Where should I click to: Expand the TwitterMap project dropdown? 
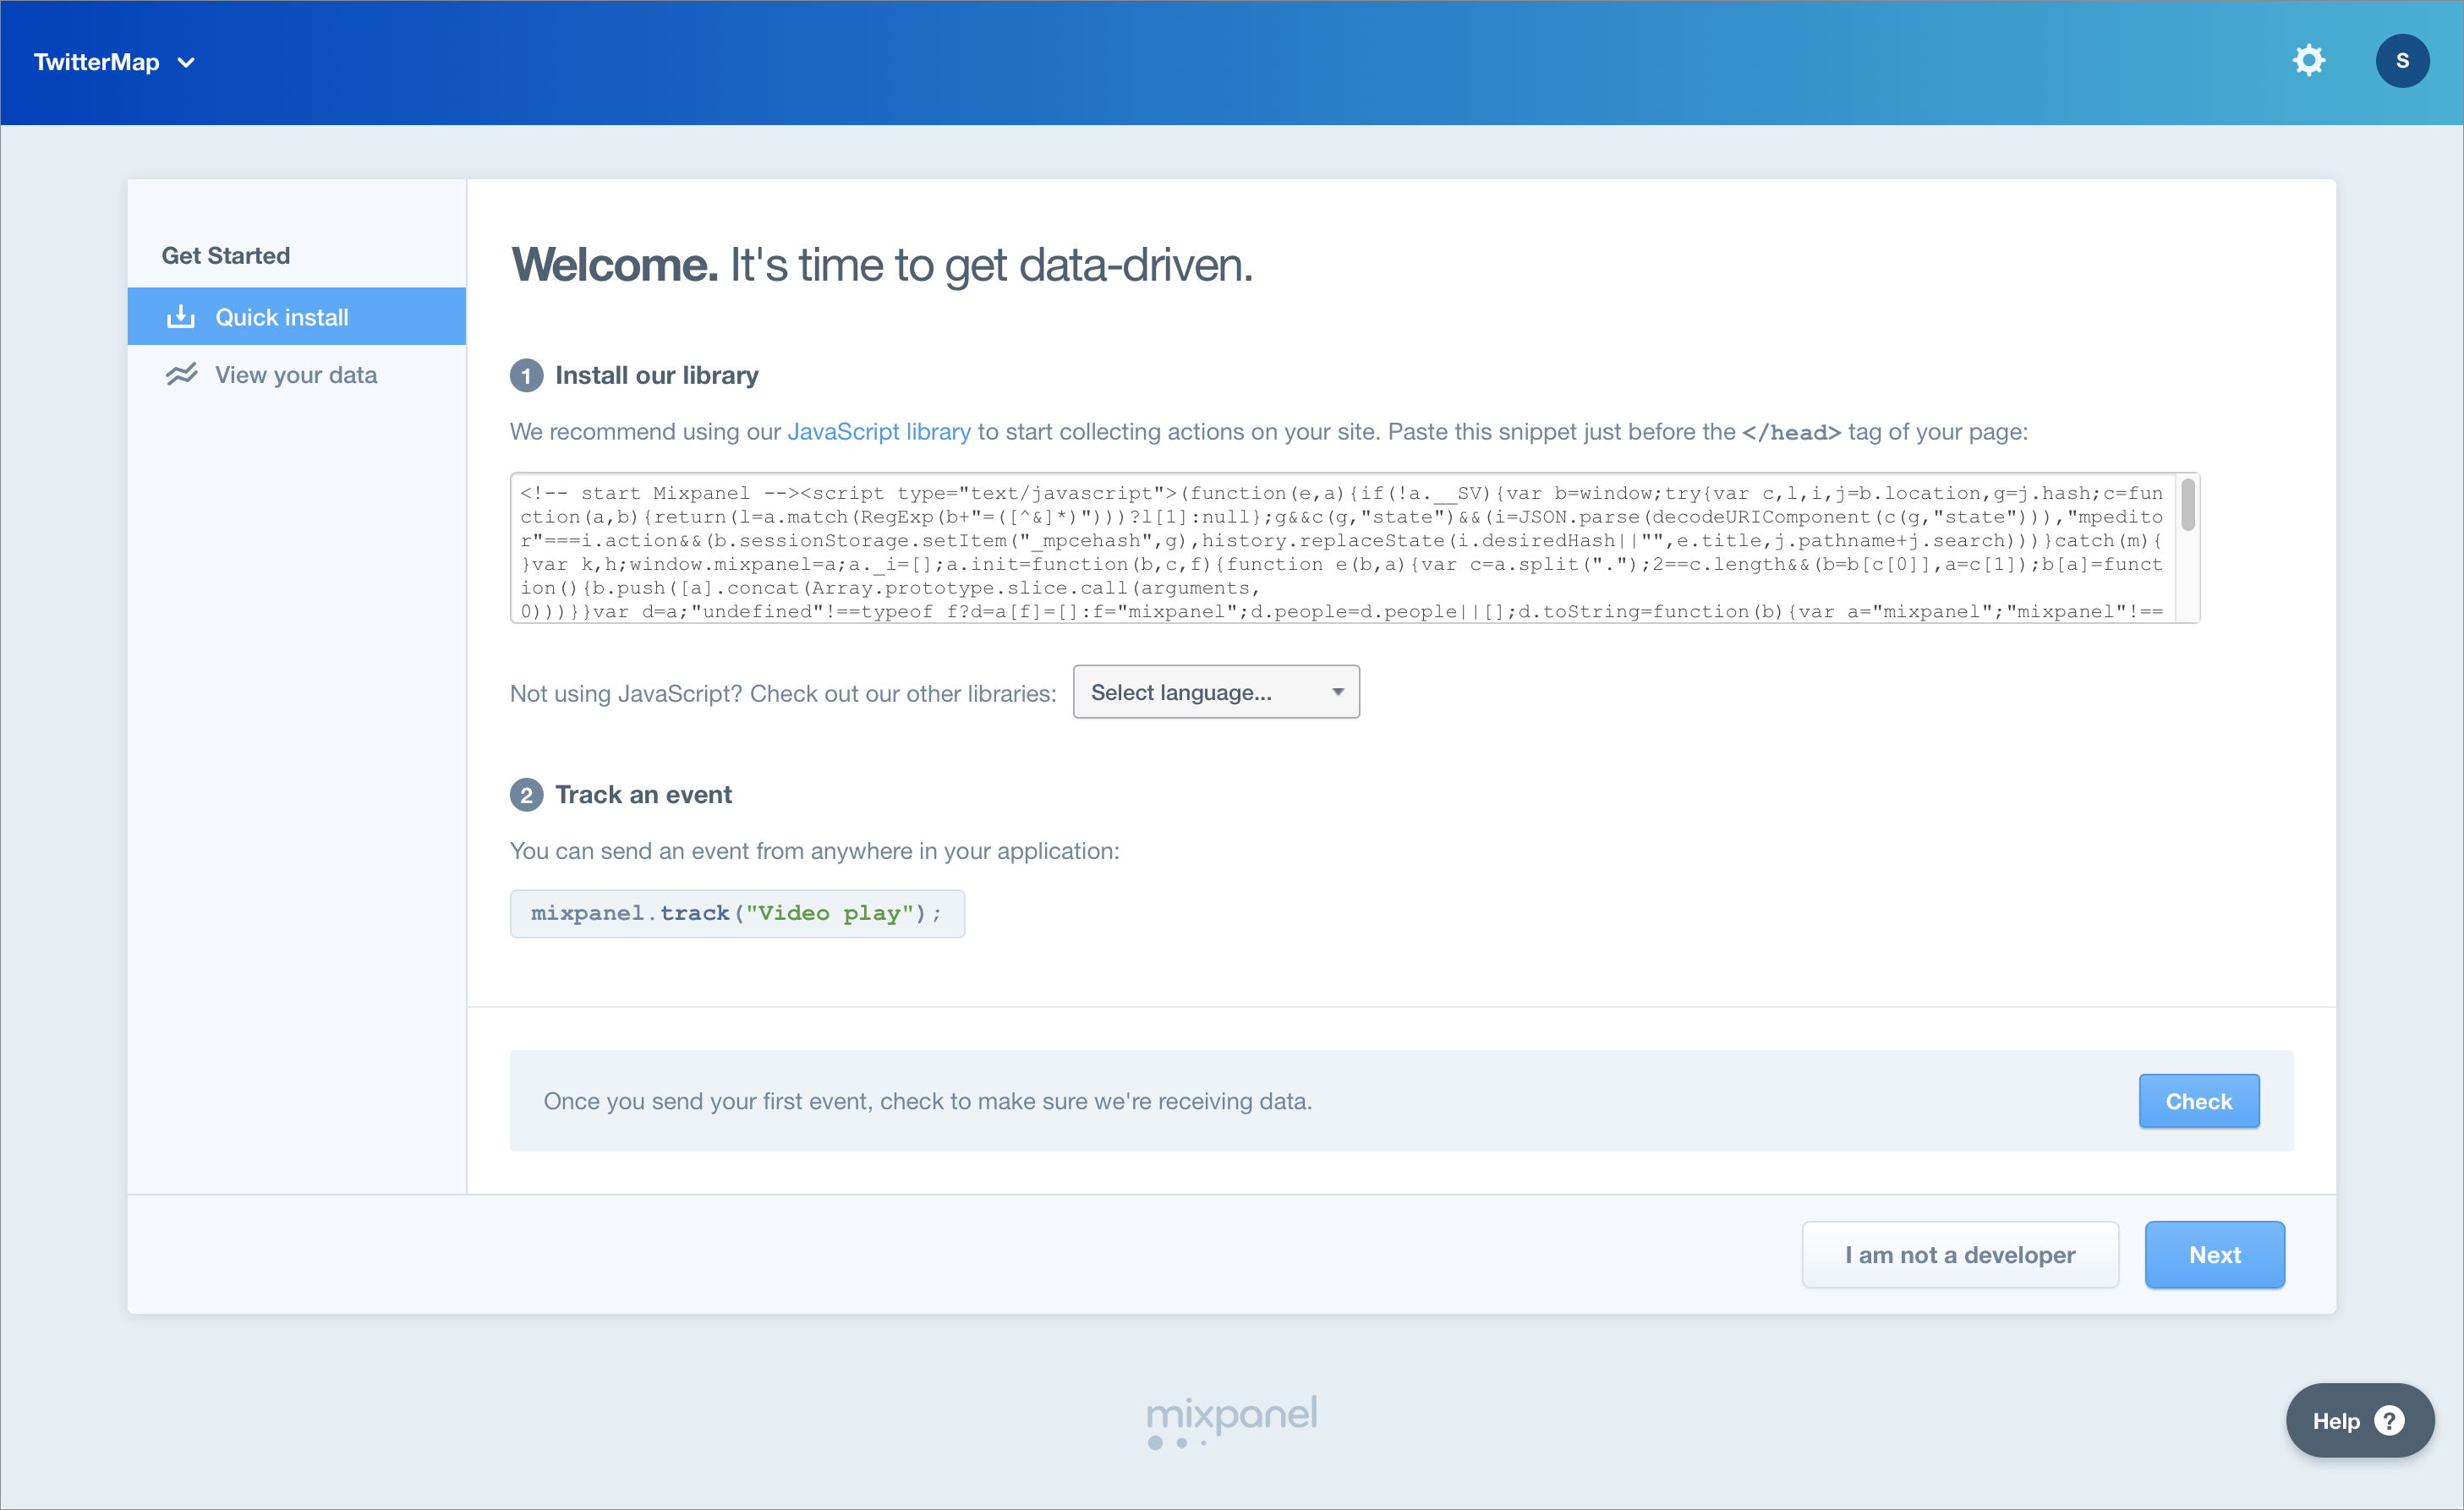pos(114,62)
